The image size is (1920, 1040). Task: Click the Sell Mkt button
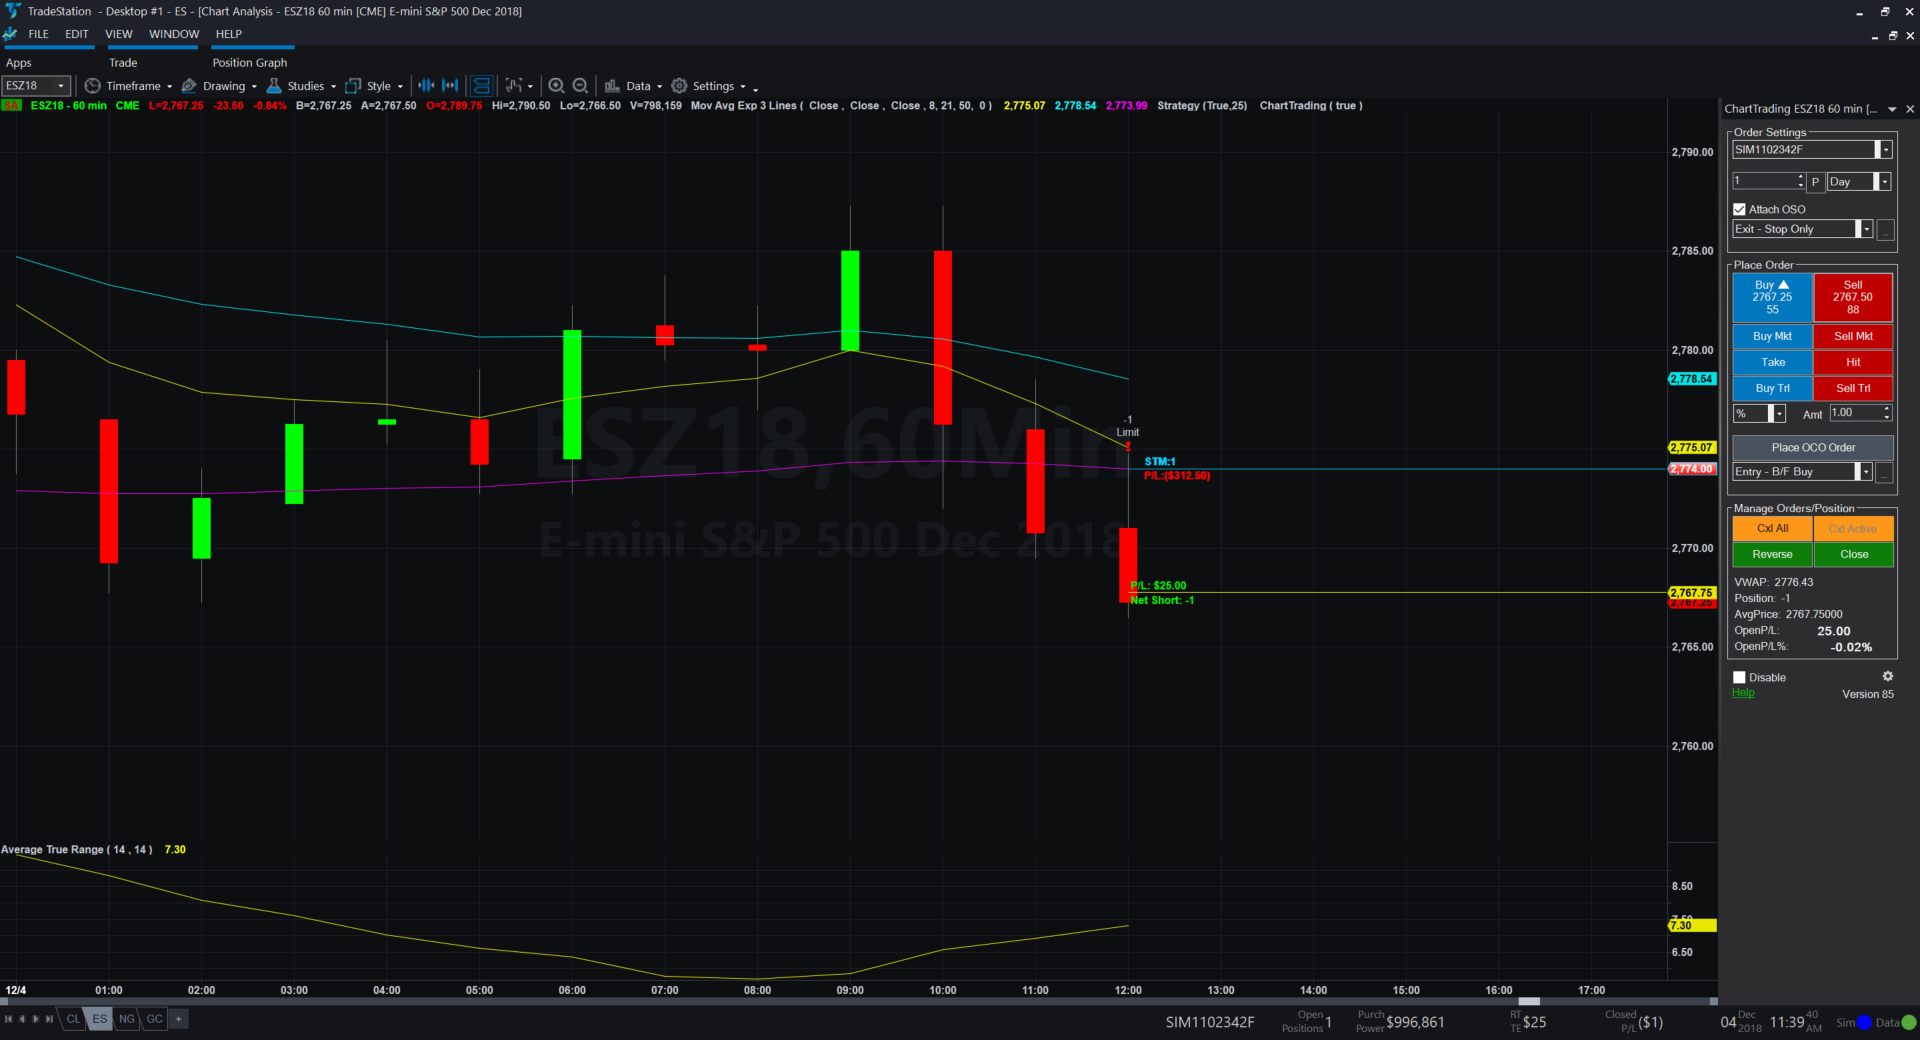1853,337
